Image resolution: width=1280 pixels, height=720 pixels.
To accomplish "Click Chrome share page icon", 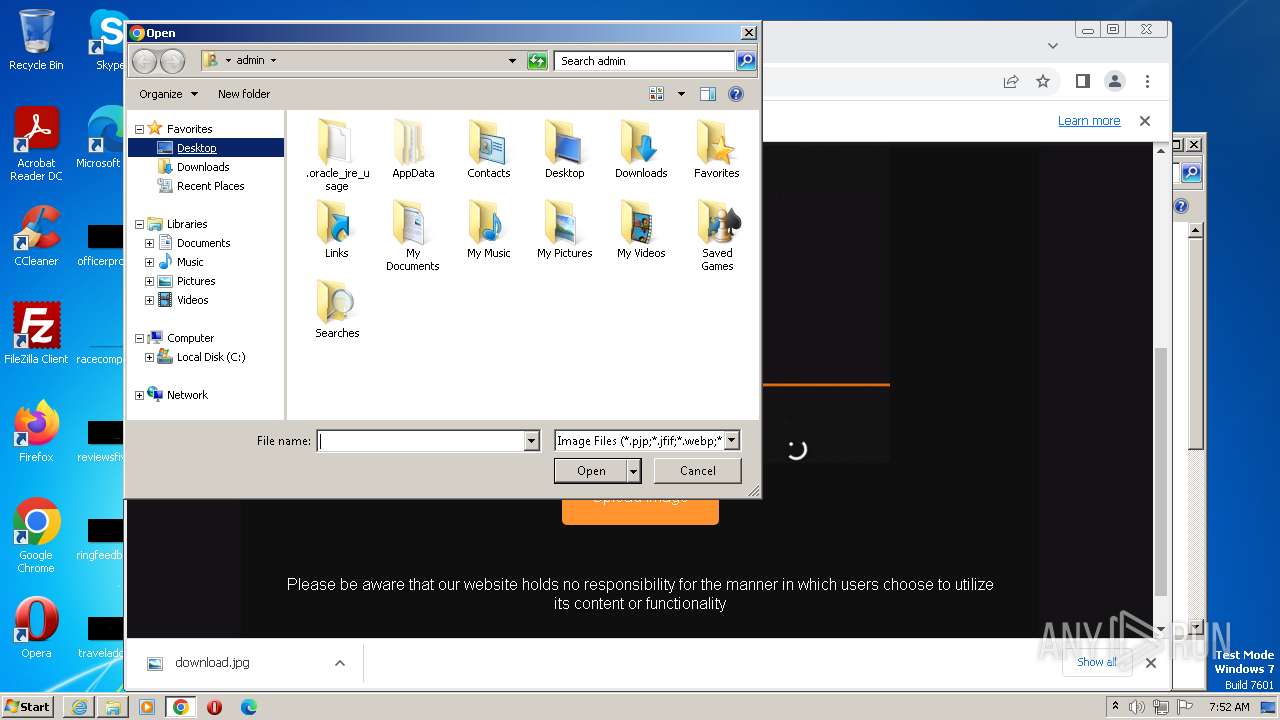I will click(1011, 82).
